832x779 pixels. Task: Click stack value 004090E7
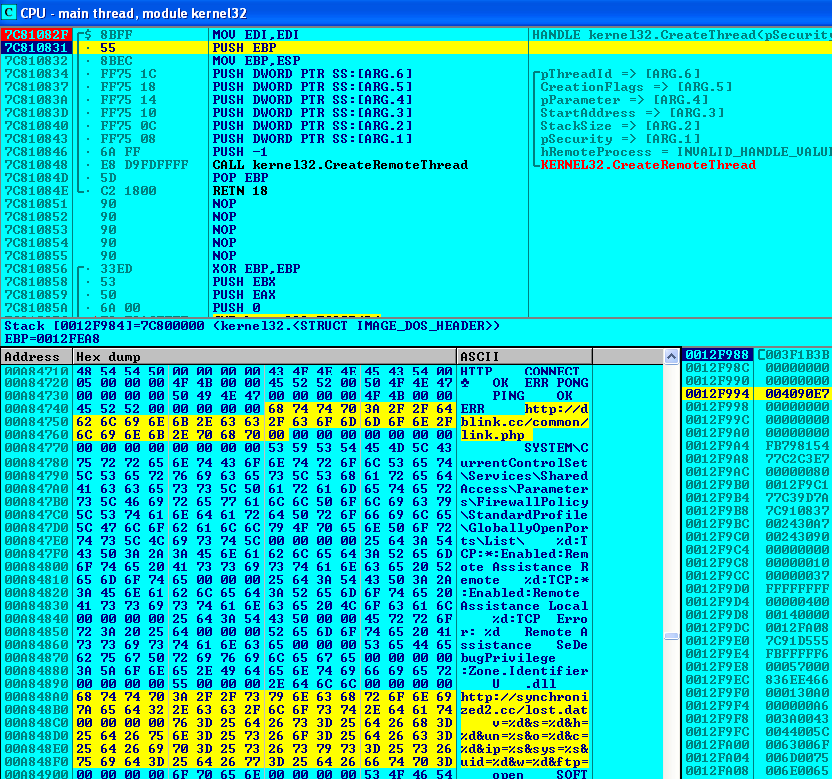coord(796,394)
